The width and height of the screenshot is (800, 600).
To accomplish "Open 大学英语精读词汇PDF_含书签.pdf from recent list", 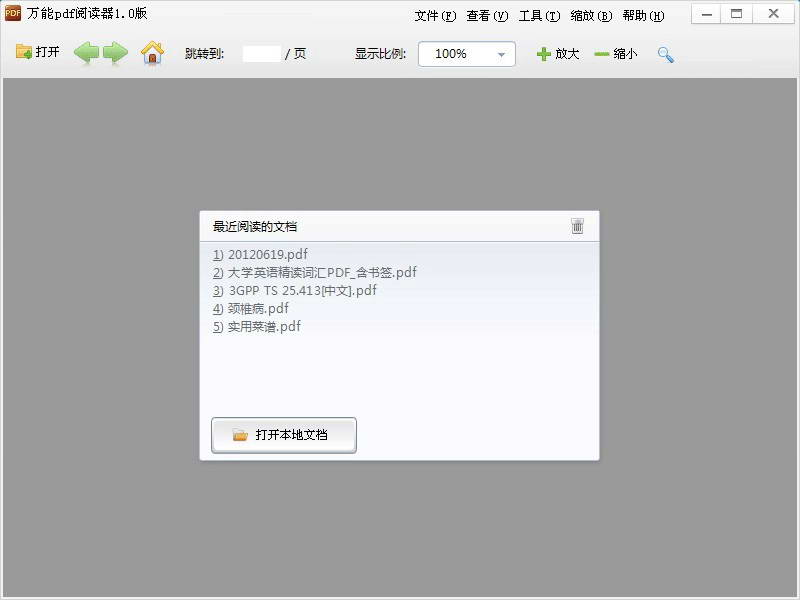I will [315, 272].
